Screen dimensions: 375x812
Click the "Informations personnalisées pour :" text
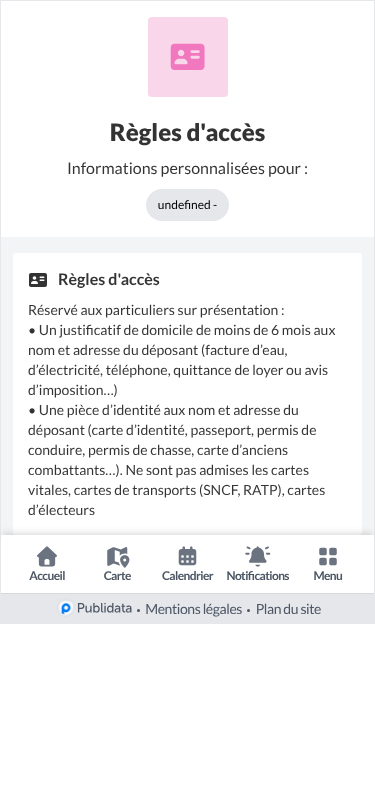(188, 169)
